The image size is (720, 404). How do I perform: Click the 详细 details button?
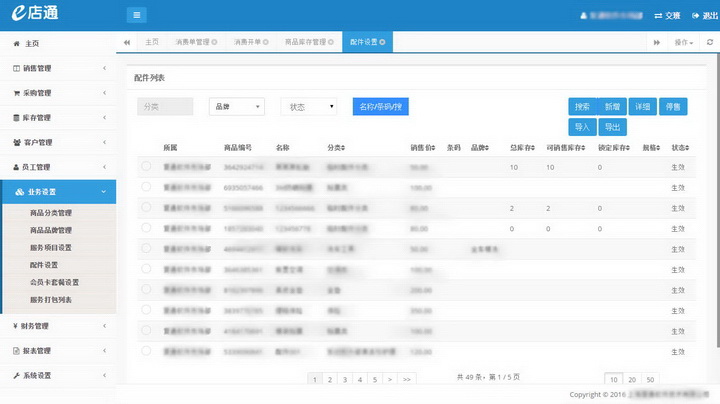[642, 107]
